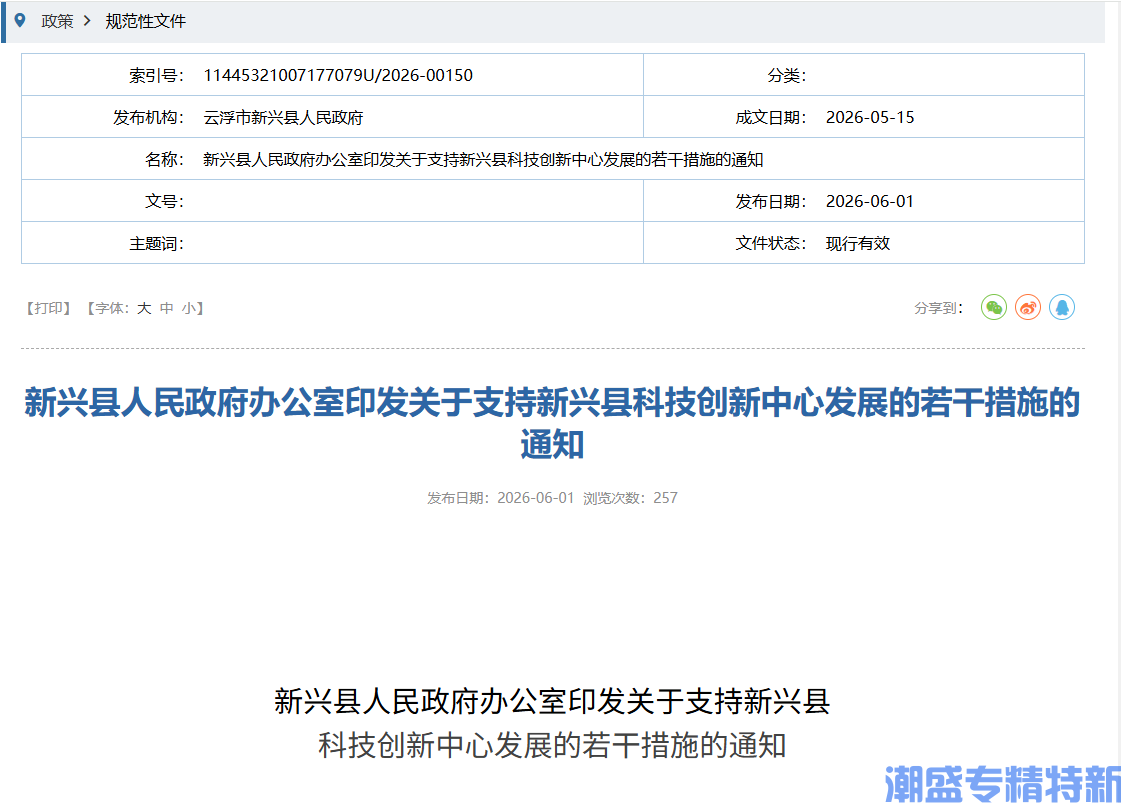The image size is (1121, 803).
Task: Select publisher 云浮市新兴县人民政府
Action: click(x=283, y=117)
